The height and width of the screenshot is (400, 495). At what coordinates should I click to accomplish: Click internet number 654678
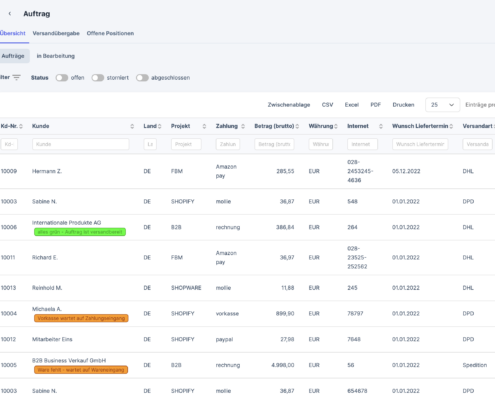pos(357,391)
